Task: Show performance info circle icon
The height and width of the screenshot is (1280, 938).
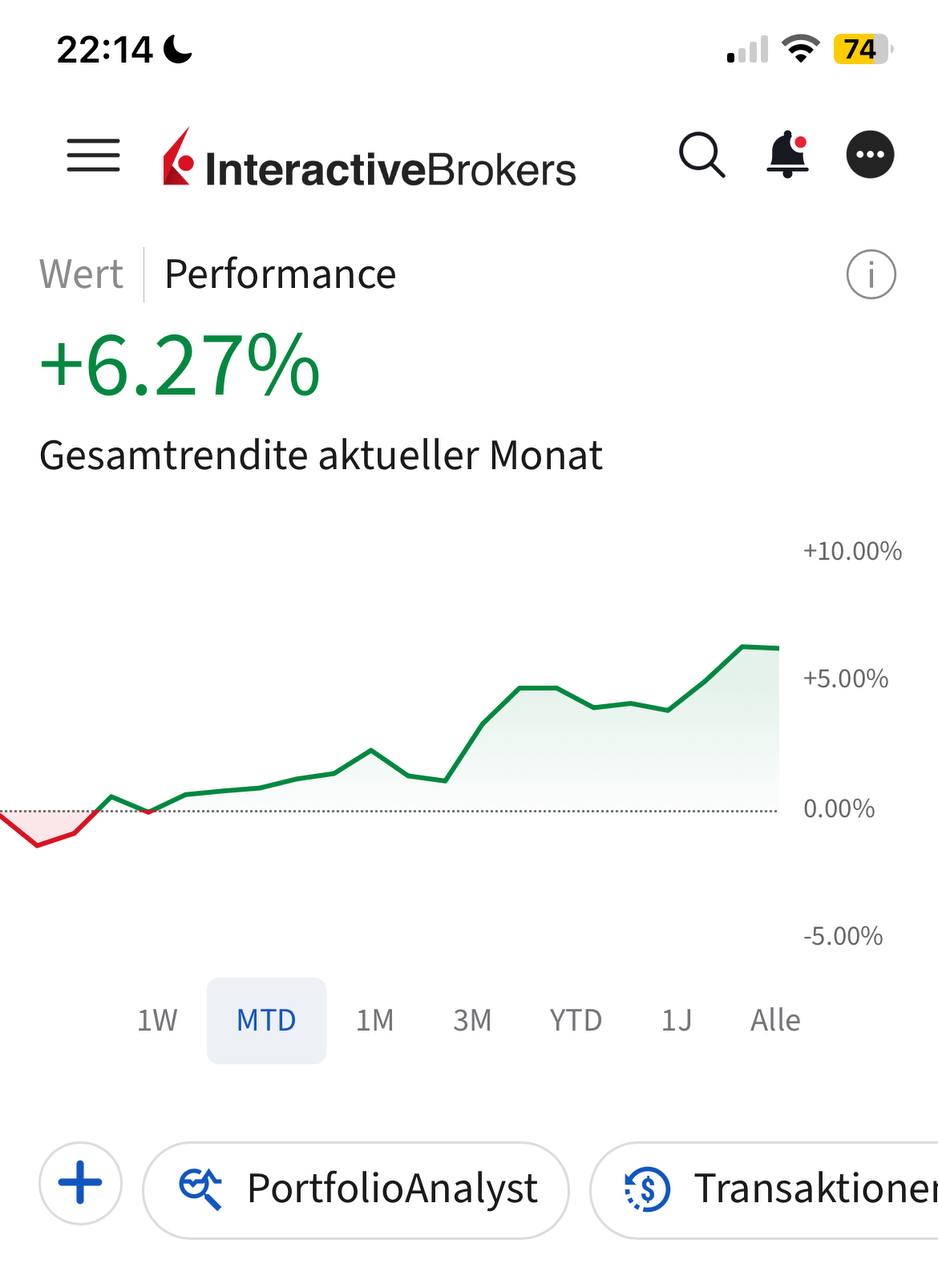Action: pos(871,274)
